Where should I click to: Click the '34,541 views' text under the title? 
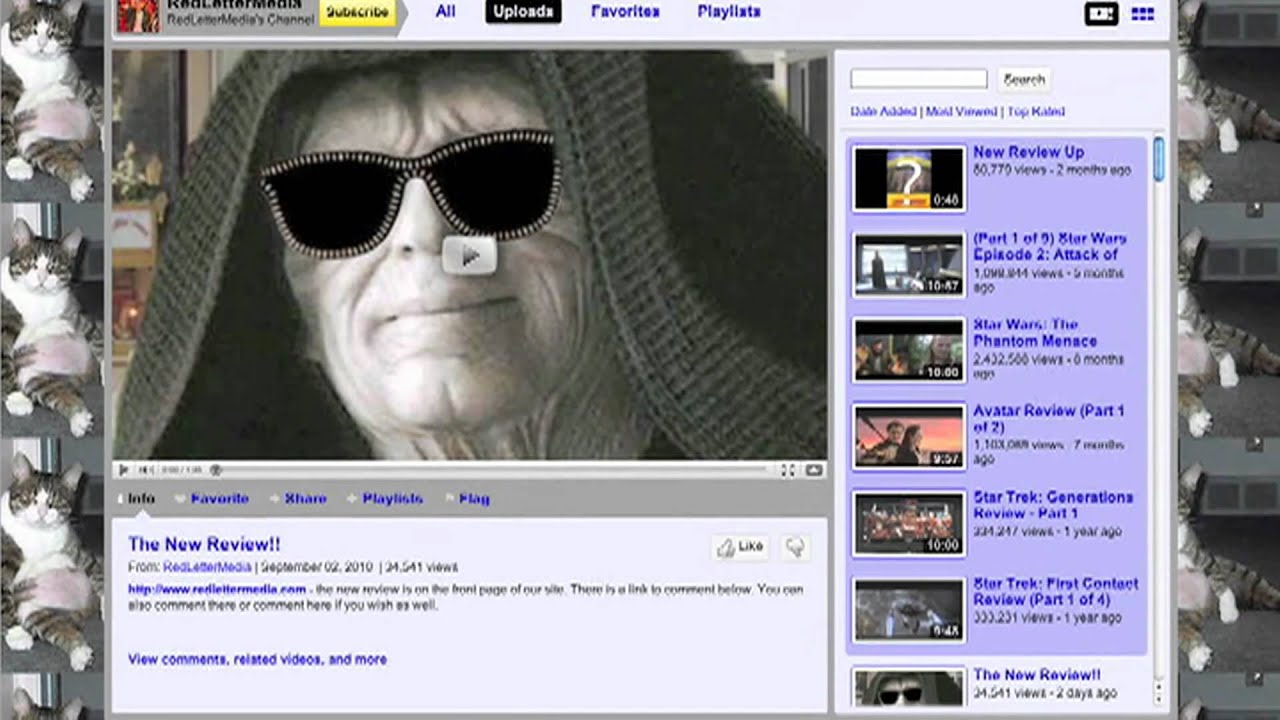pyautogui.click(x=421, y=567)
